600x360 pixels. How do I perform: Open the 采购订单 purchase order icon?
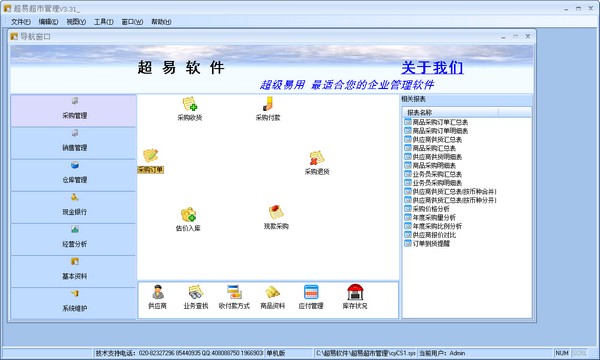tap(150, 161)
